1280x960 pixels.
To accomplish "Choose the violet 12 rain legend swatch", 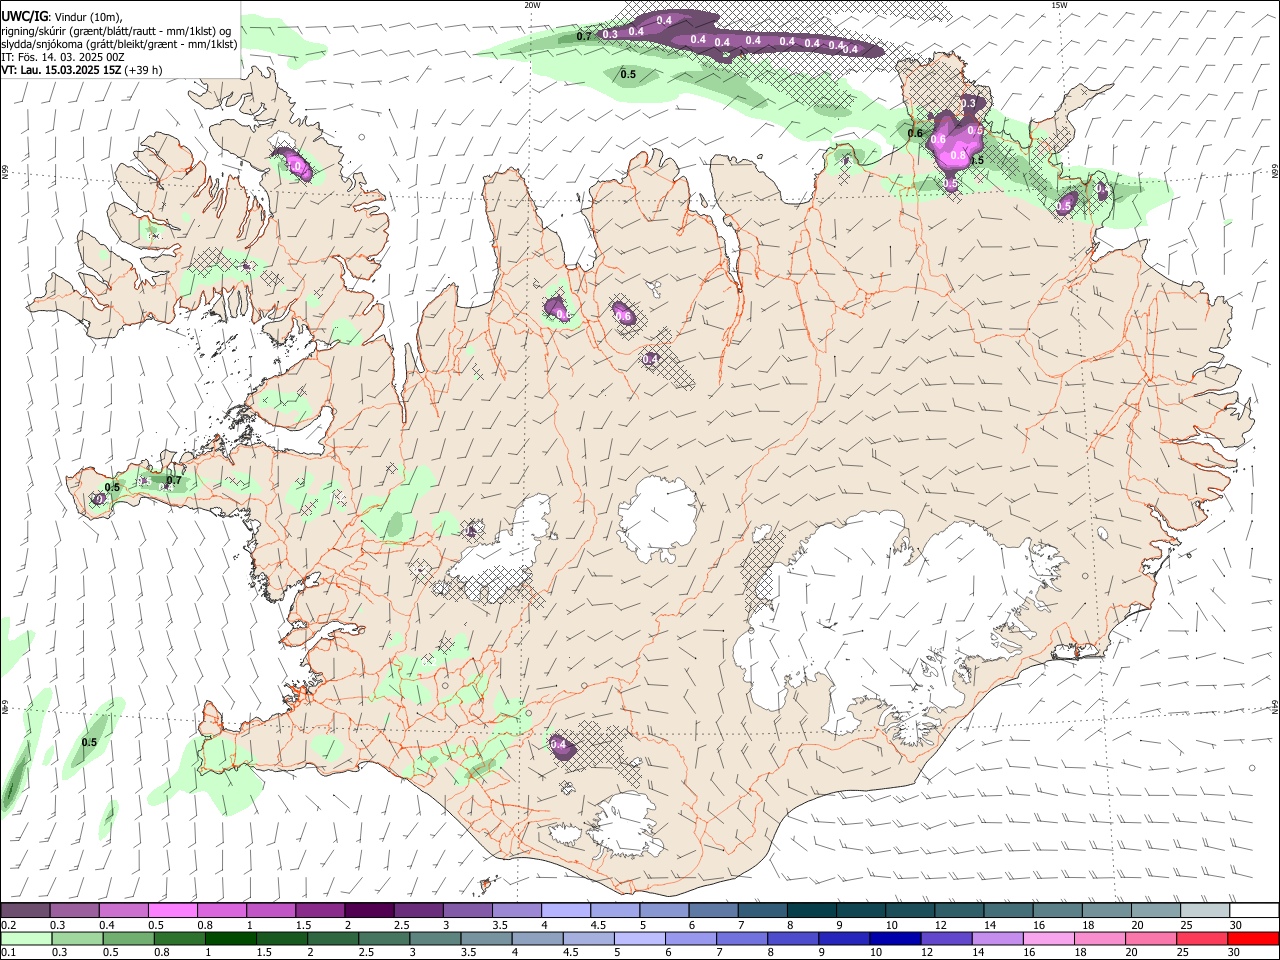I will point(947,939).
